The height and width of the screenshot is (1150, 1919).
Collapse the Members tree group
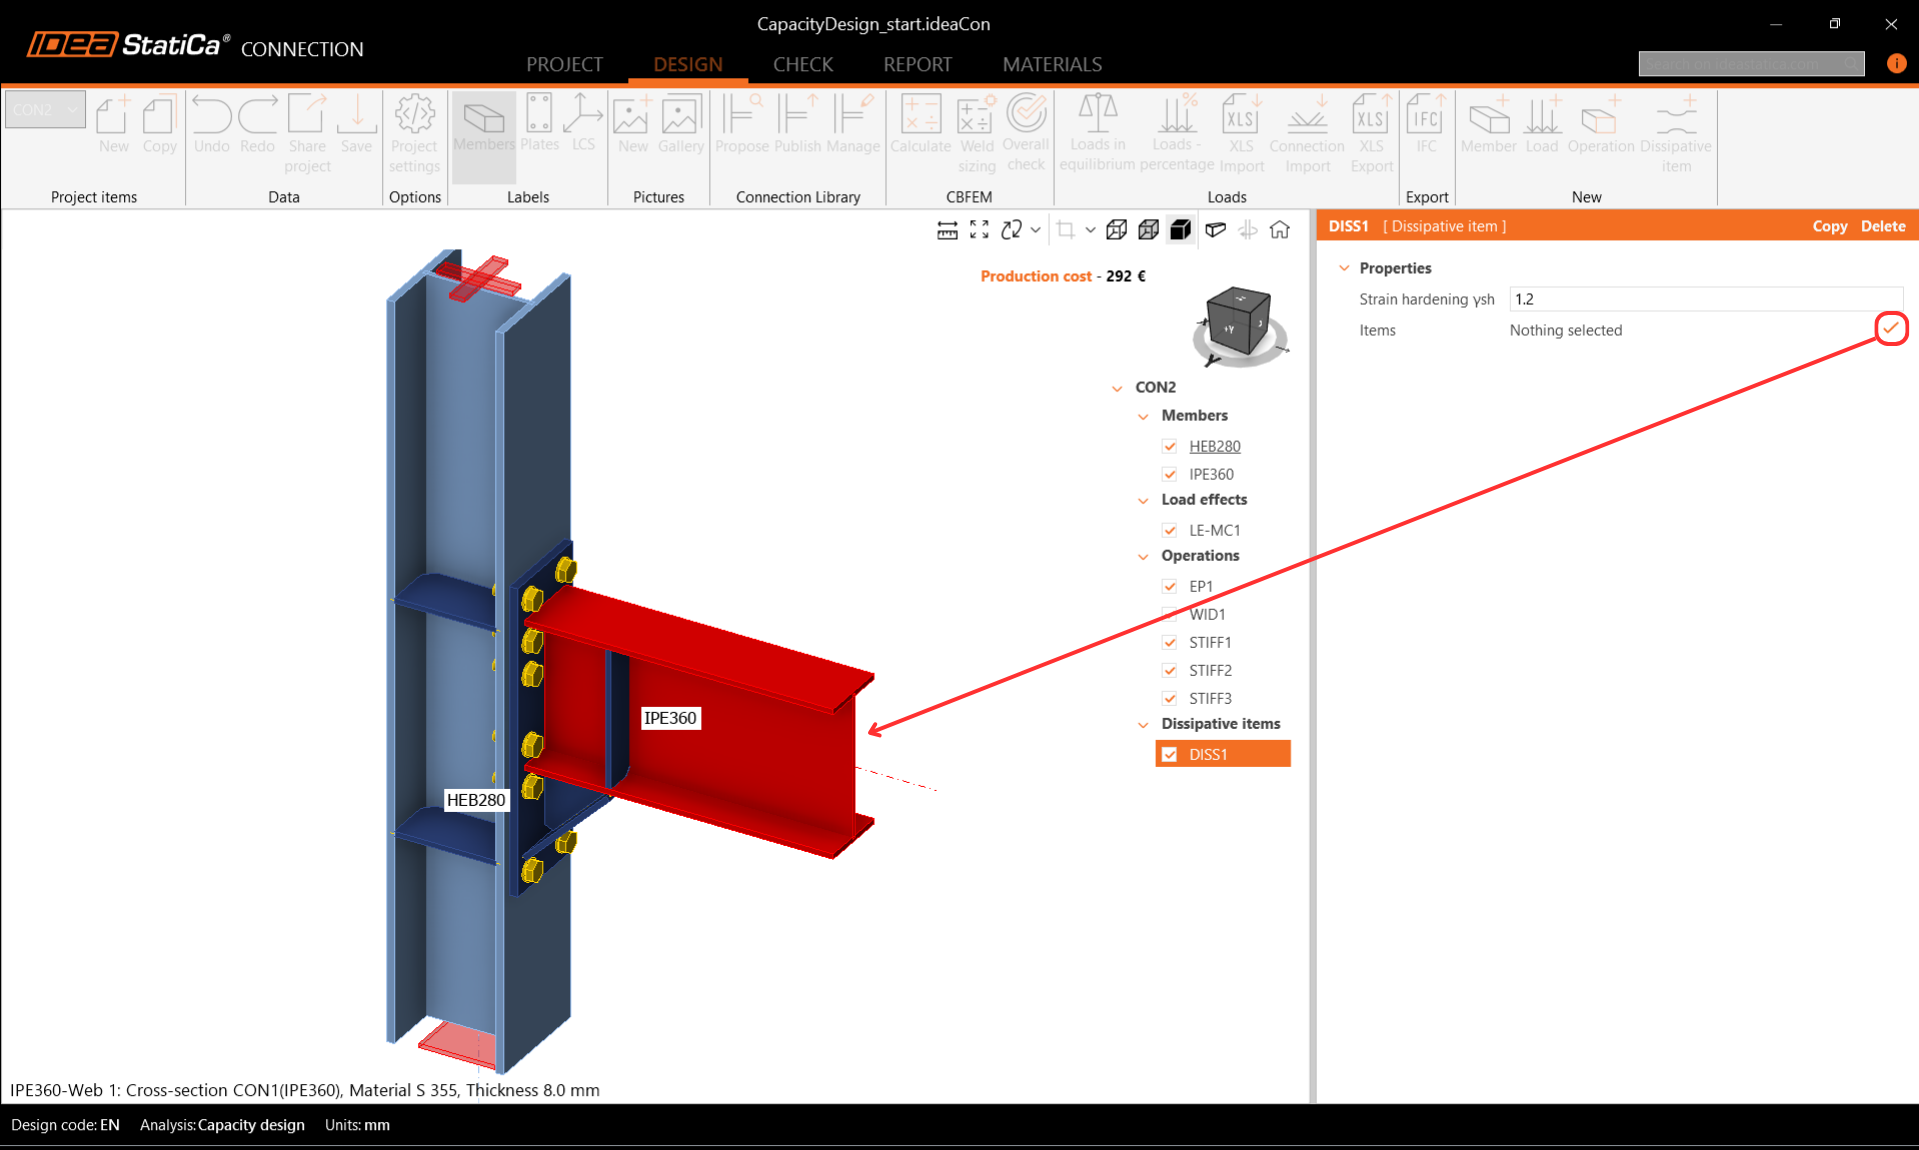[1143, 416]
